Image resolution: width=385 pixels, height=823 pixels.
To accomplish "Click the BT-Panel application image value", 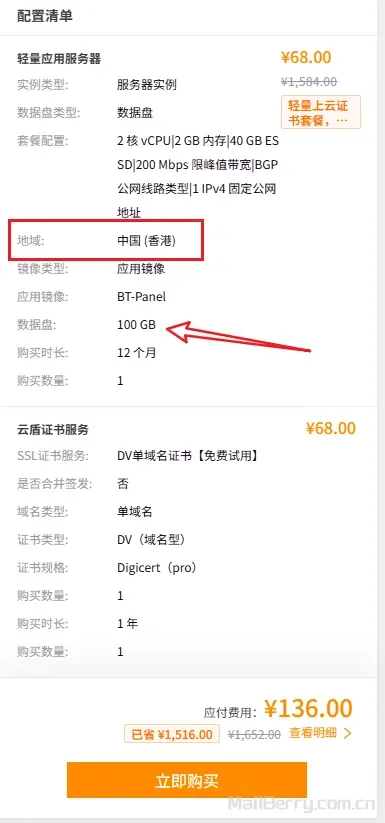I will [x=141, y=297].
